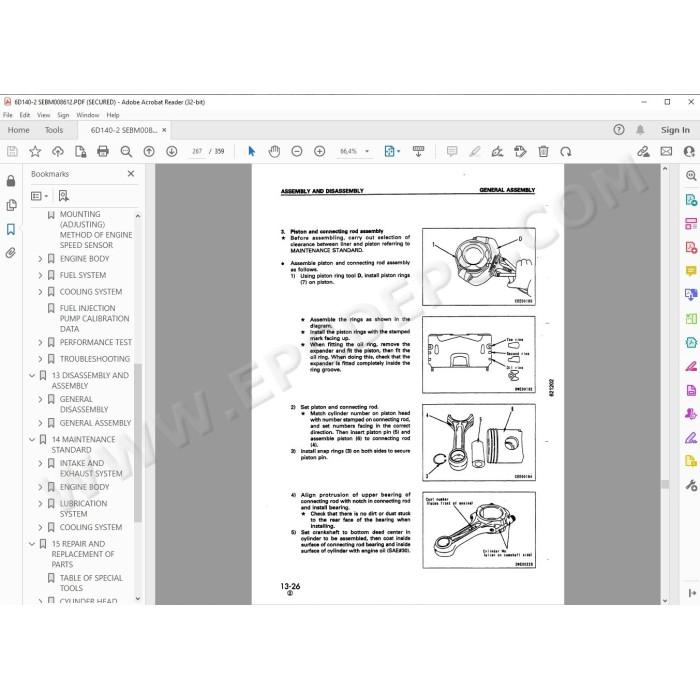Open the Edit menu
700x700 pixels.
25,115
